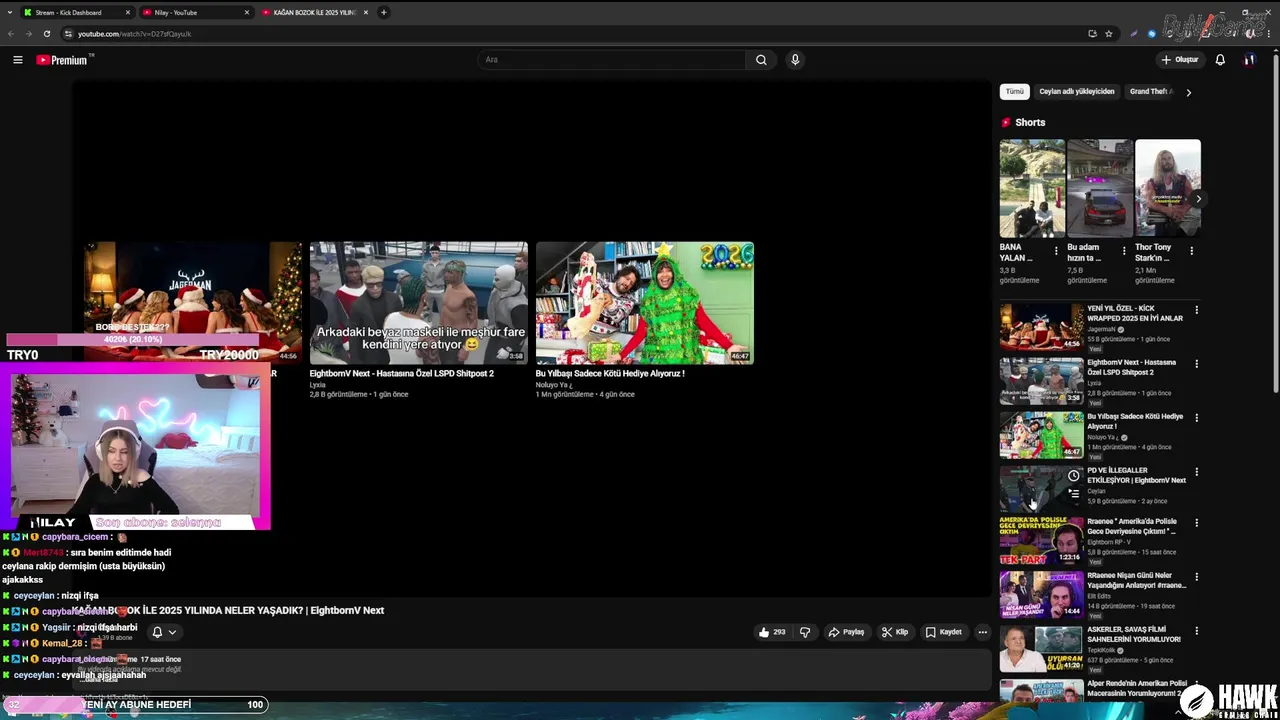
Task: Click the browser forward arrow
Action: coord(29,33)
